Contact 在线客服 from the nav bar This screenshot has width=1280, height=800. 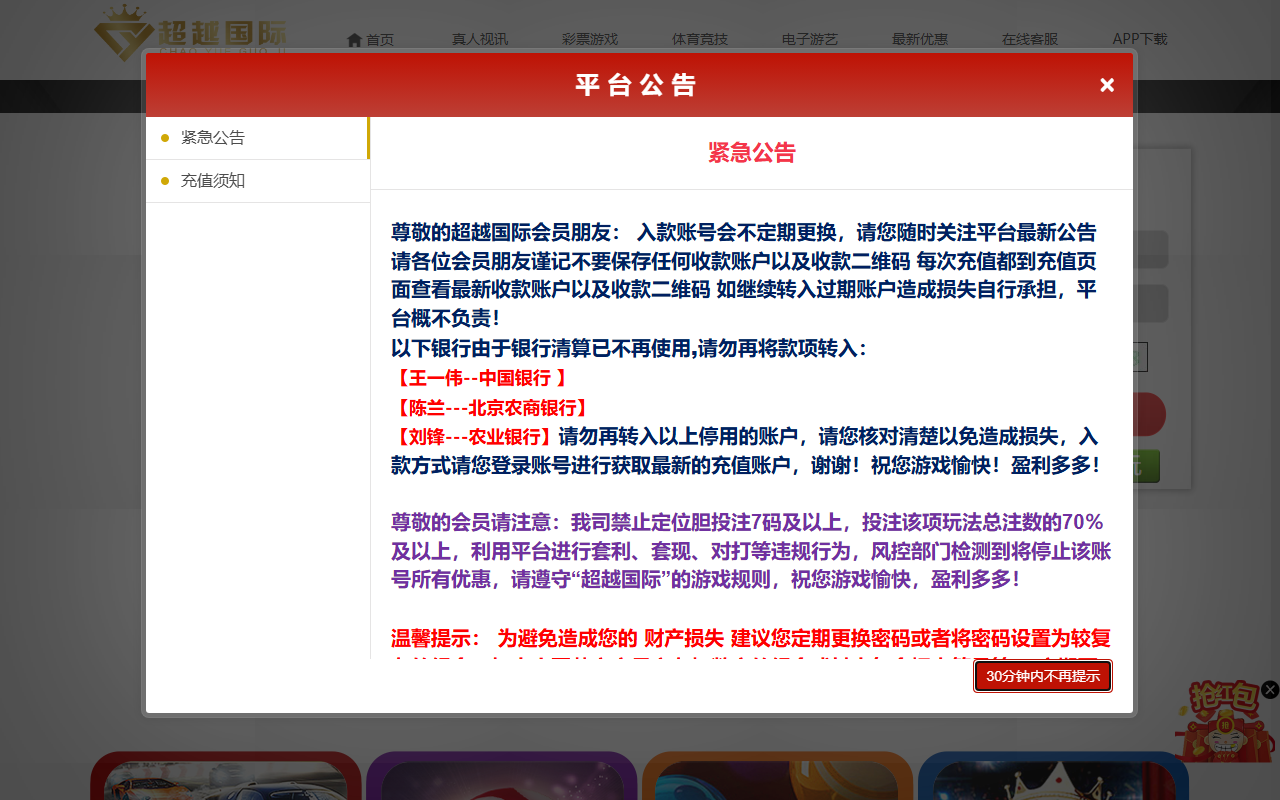[1030, 40]
